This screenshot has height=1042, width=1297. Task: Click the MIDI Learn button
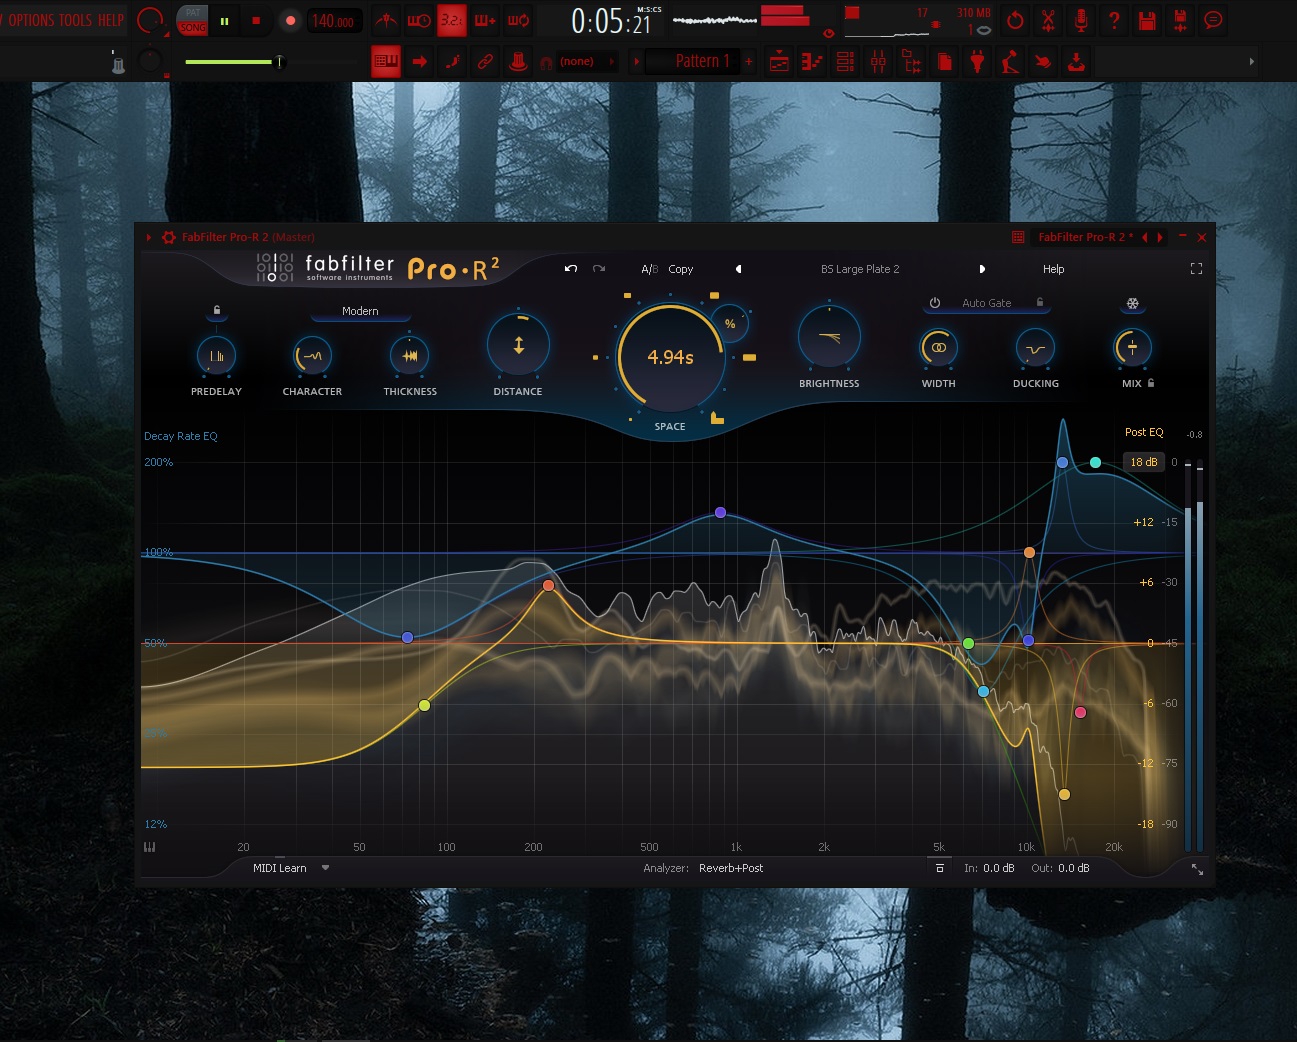(x=280, y=868)
